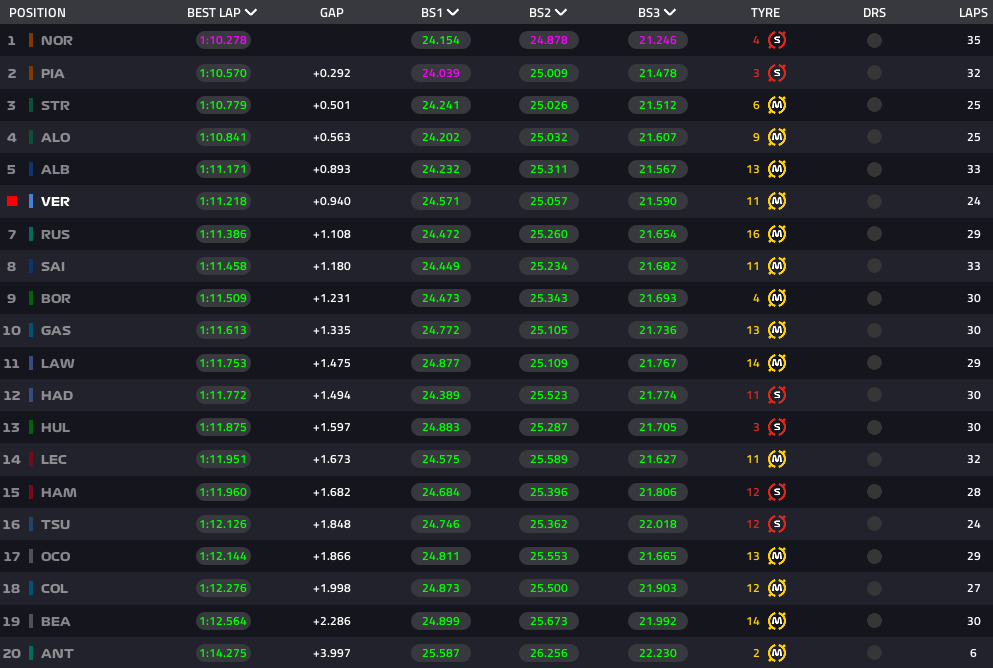Select the medium tyre icon for Antonelli
The width and height of the screenshot is (993, 668).
pos(777,653)
